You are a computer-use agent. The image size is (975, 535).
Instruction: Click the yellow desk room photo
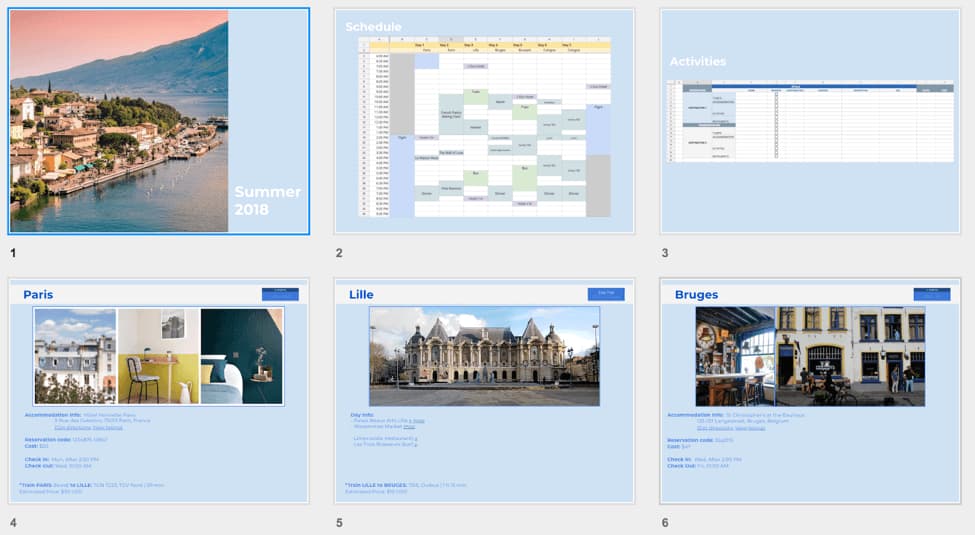click(158, 356)
